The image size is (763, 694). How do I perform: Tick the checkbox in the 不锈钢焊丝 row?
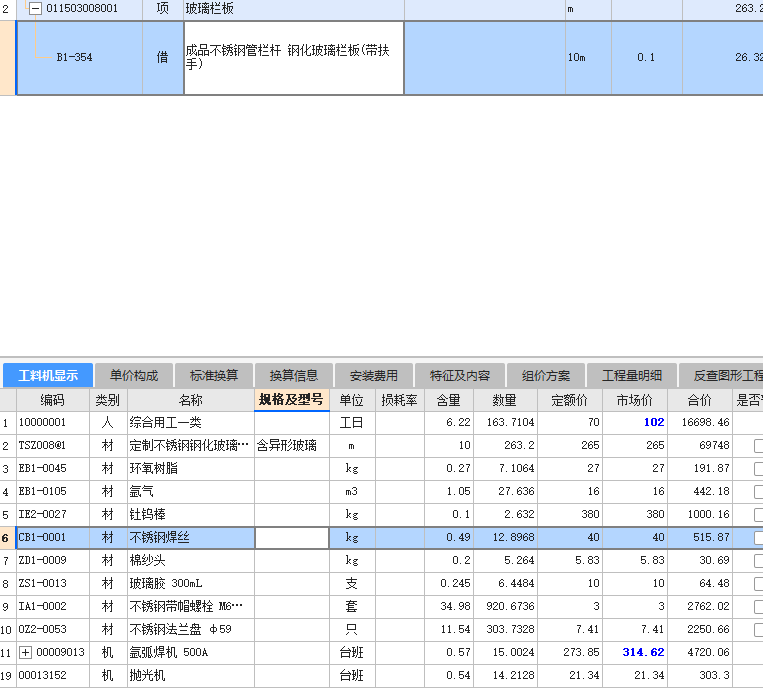pyautogui.click(x=758, y=537)
